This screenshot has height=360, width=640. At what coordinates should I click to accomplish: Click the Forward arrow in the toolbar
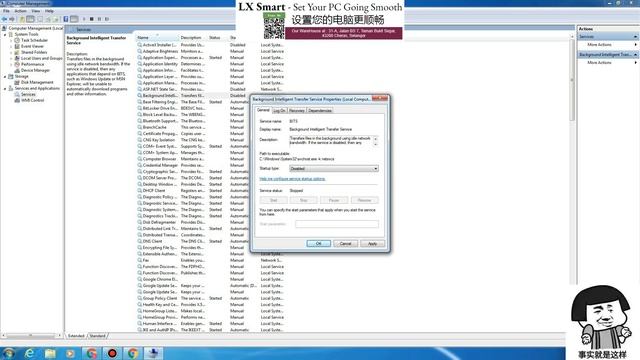click(x=12, y=19)
